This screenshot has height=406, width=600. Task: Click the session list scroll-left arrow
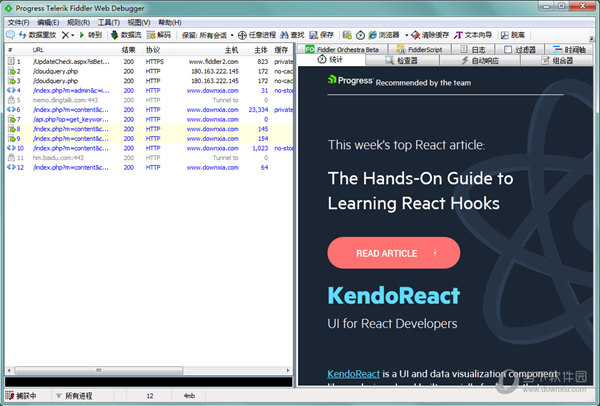9,370
